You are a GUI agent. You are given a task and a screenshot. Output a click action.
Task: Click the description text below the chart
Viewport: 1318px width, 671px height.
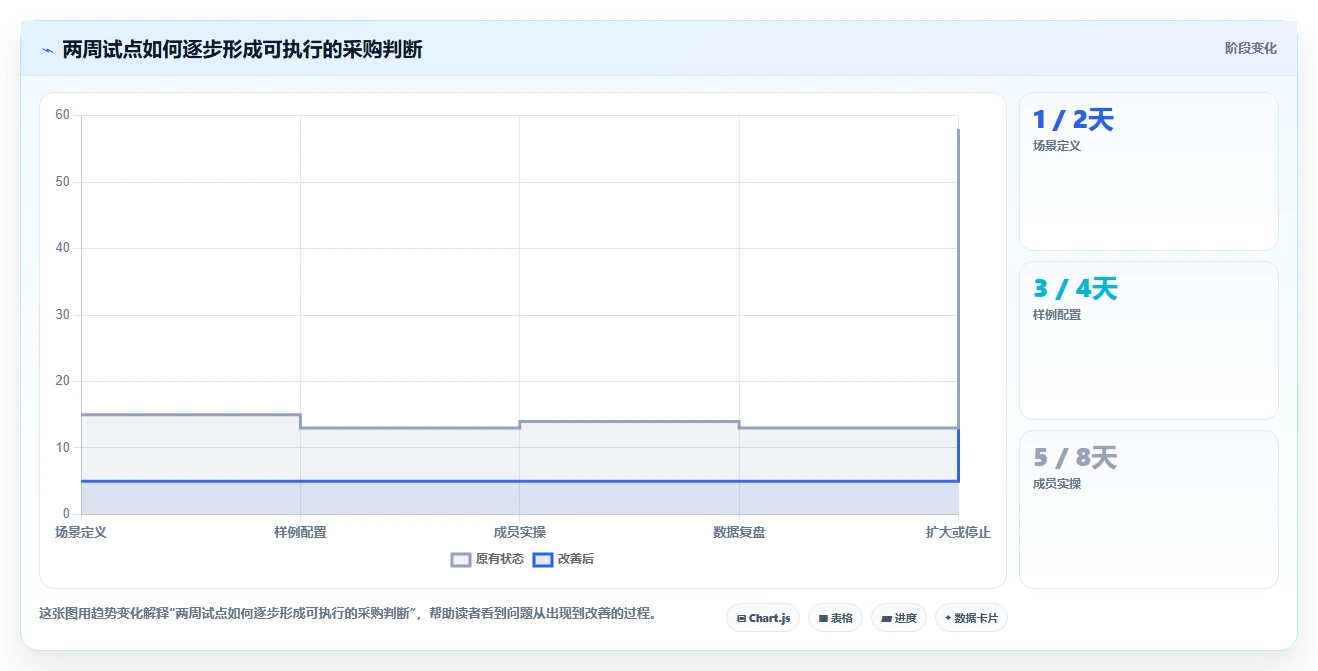[347, 614]
